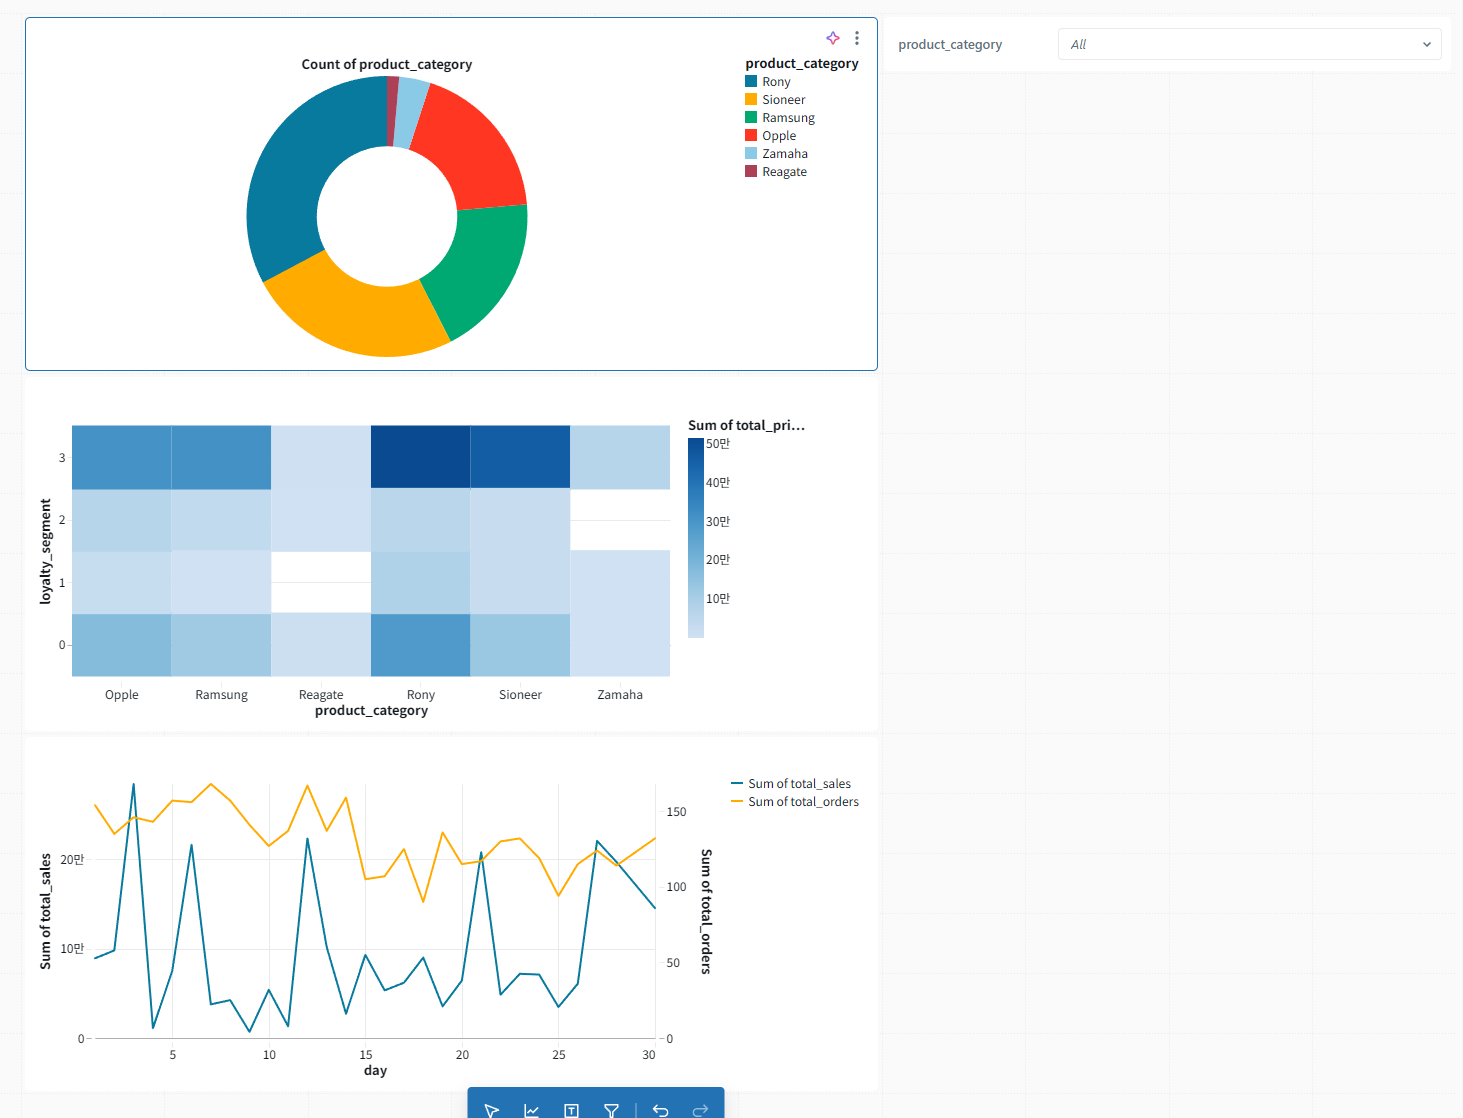Click the '20만' line chart axis tick

pyautogui.click(x=72, y=859)
